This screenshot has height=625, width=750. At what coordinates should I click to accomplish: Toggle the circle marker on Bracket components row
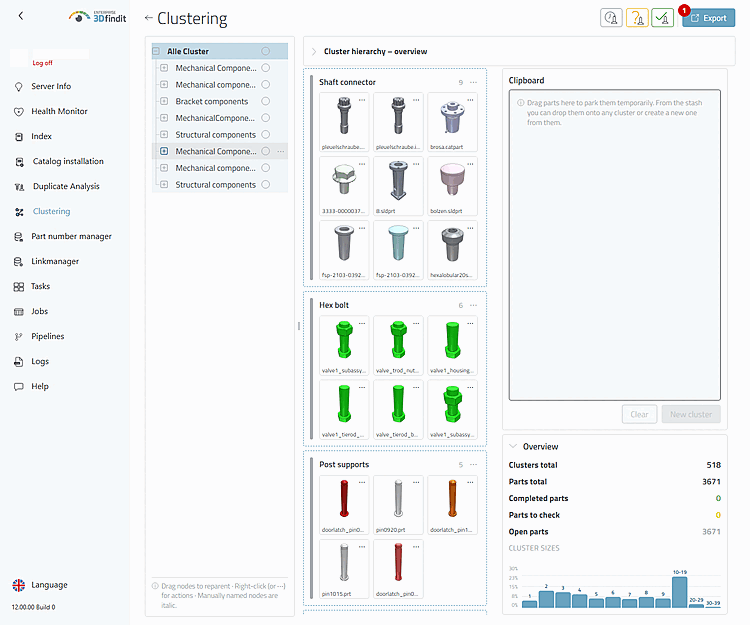[265, 101]
